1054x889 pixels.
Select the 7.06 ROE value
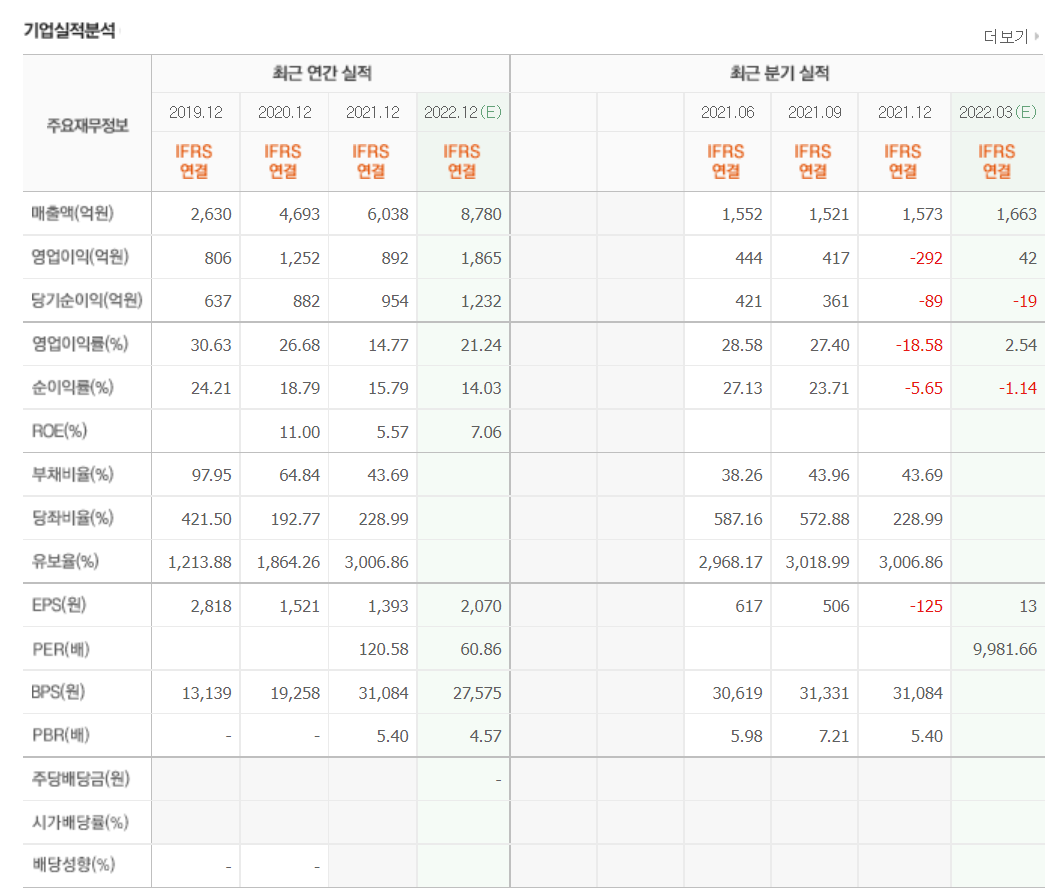486,432
